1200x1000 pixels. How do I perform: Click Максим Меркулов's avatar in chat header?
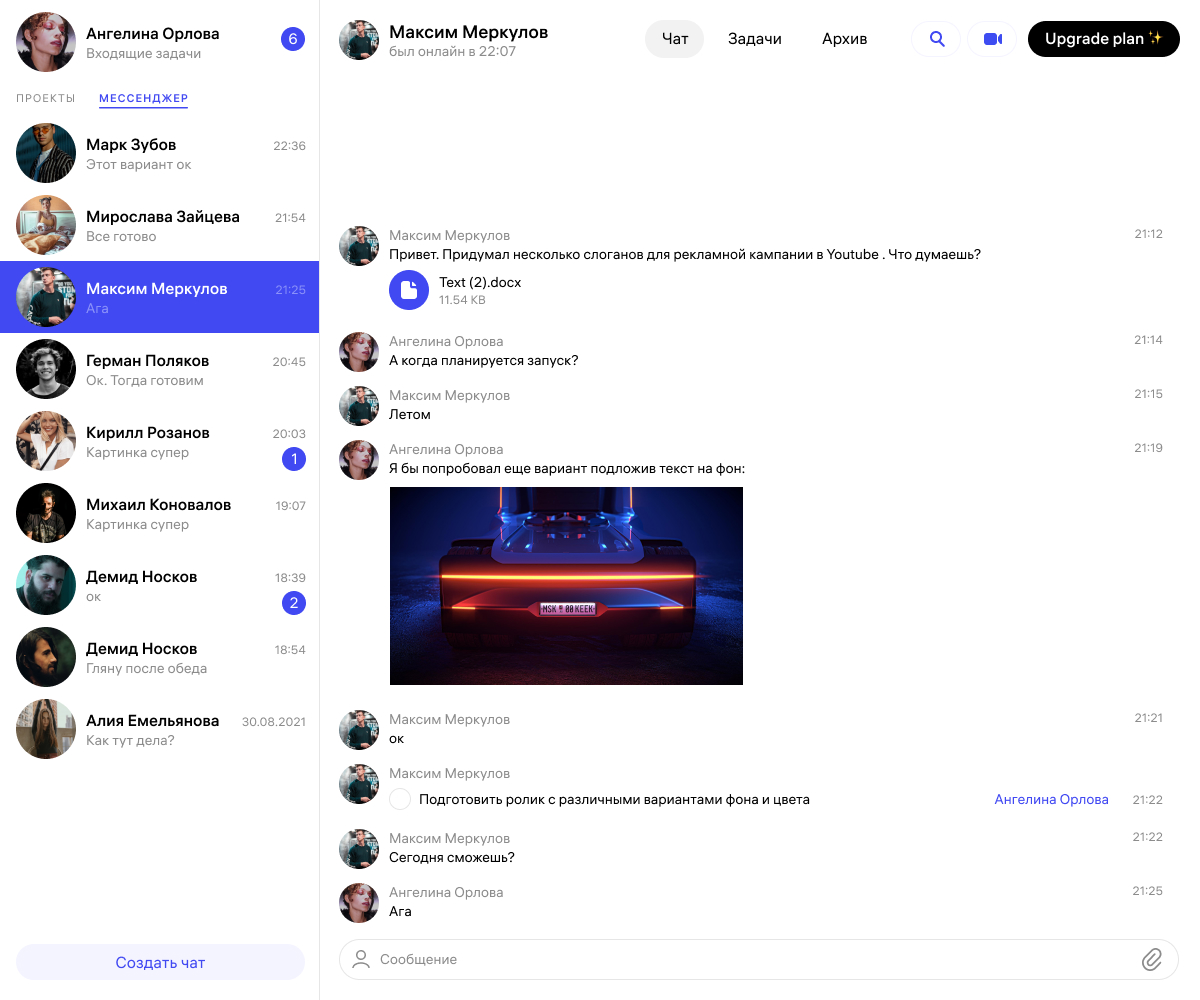click(x=359, y=40)
